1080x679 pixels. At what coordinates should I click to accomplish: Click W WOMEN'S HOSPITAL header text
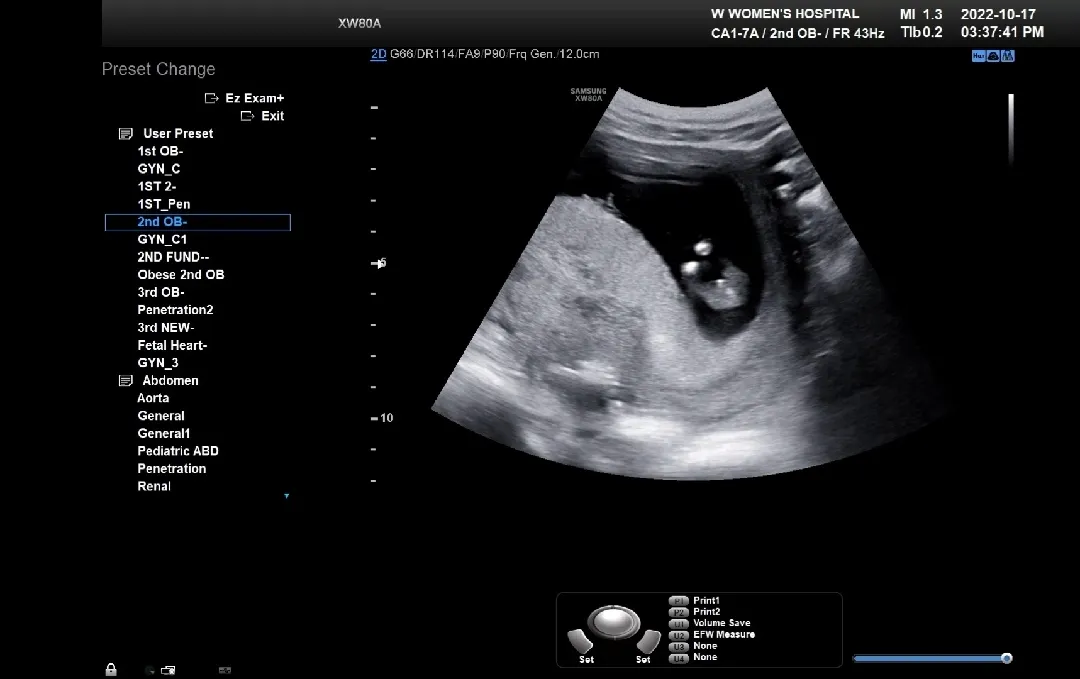[x=785, y=14]
